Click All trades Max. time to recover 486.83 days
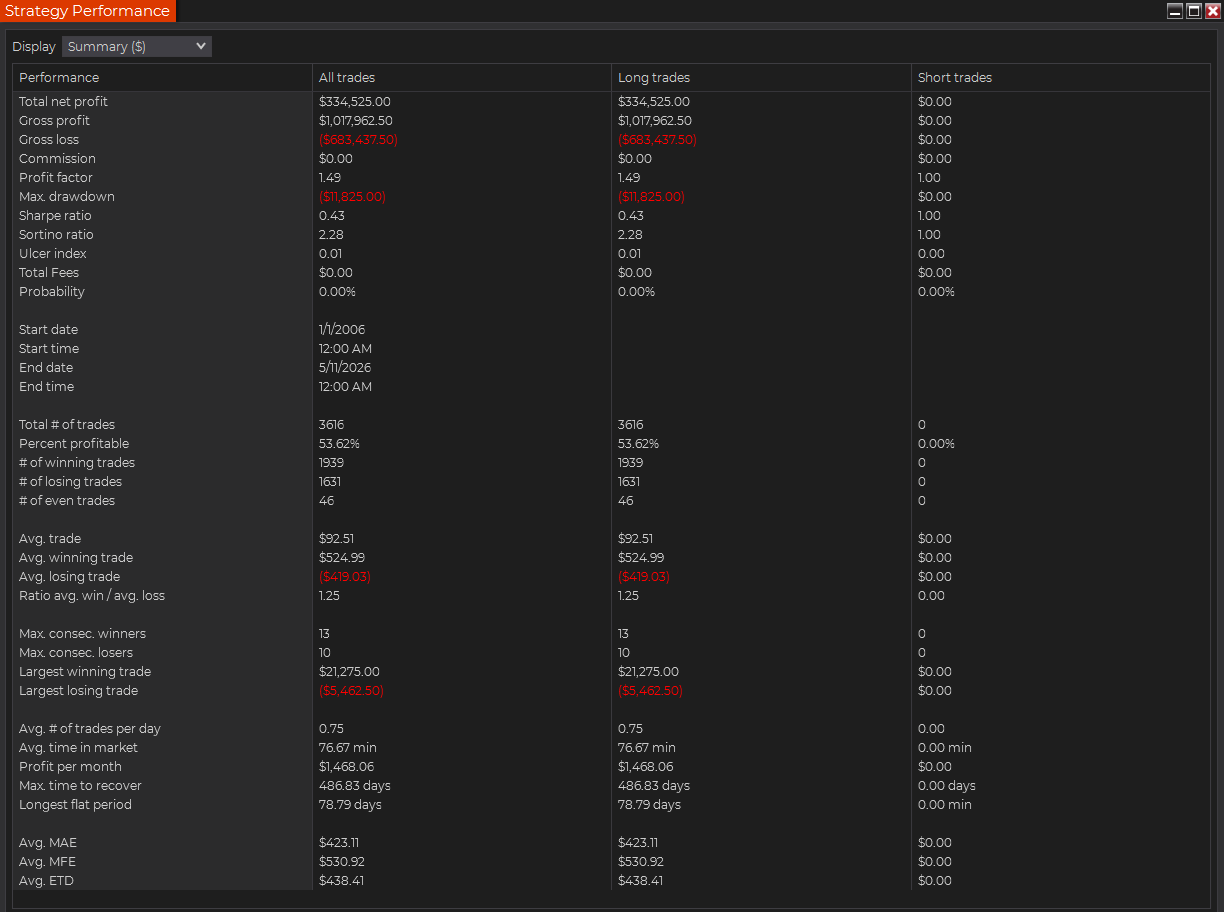1224x912 pixels. tap(355, 786)
